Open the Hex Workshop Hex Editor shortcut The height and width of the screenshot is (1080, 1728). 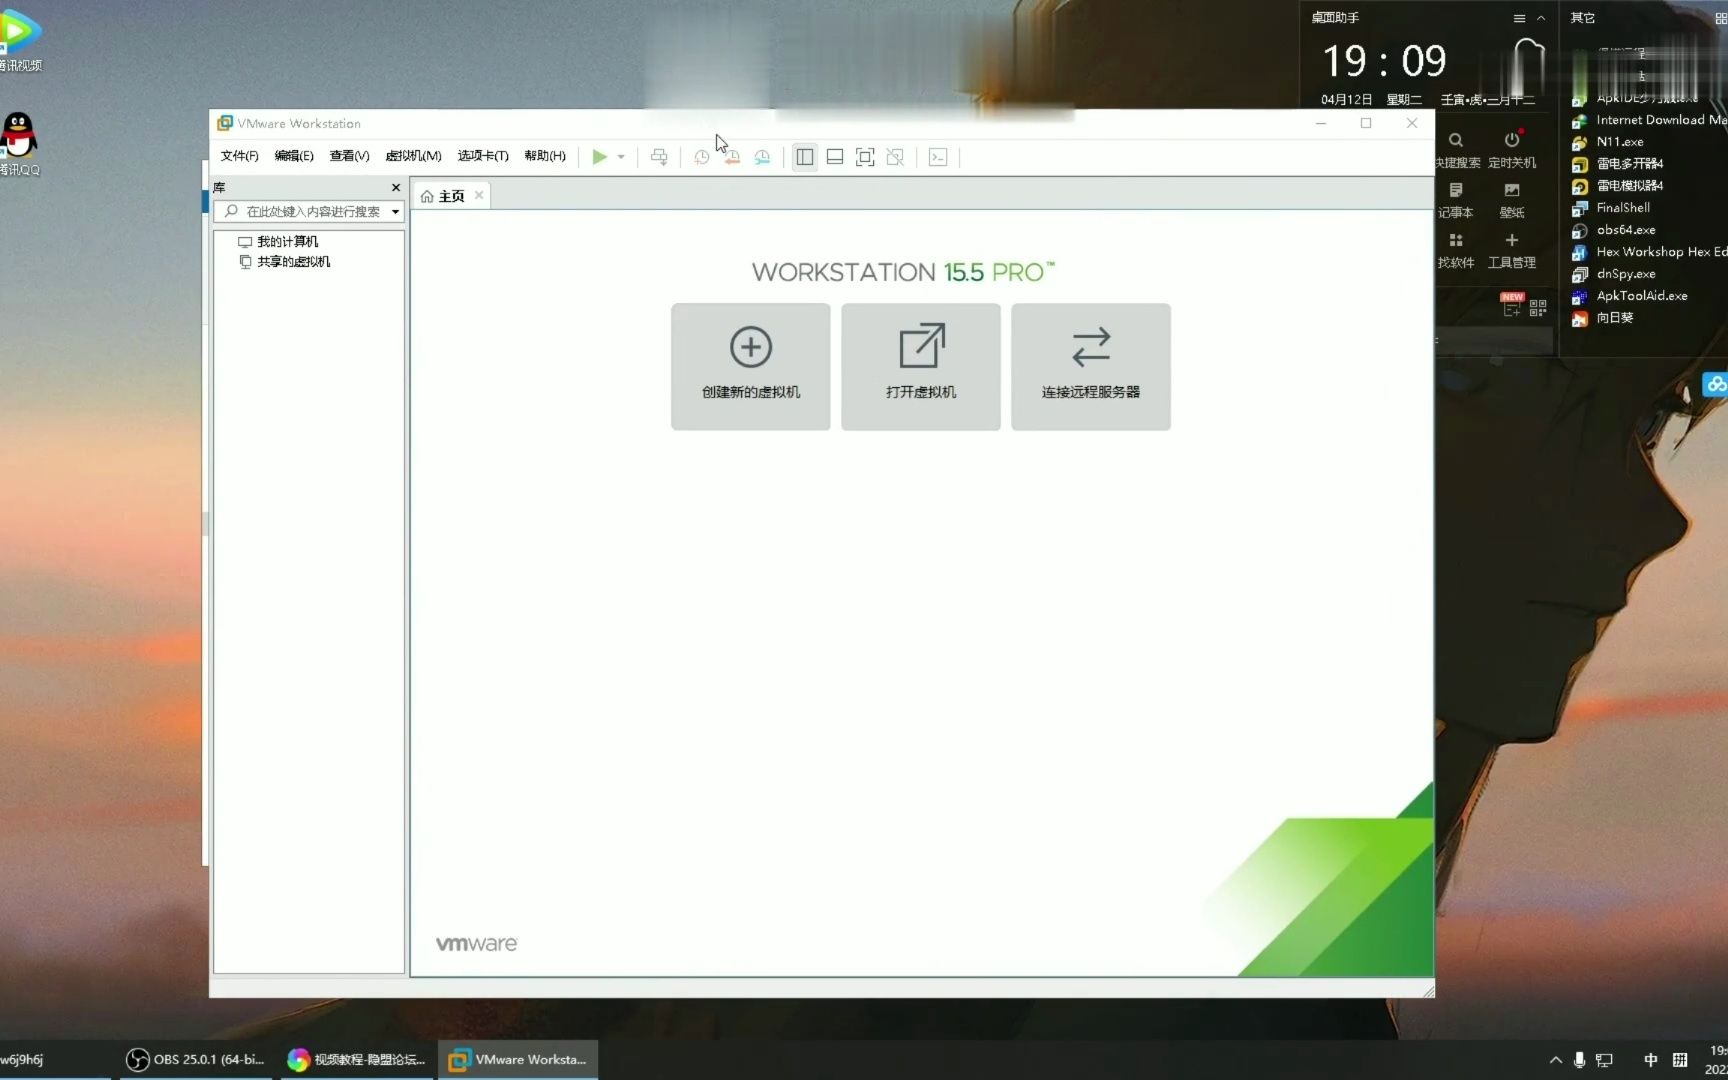coord(1650,252)
